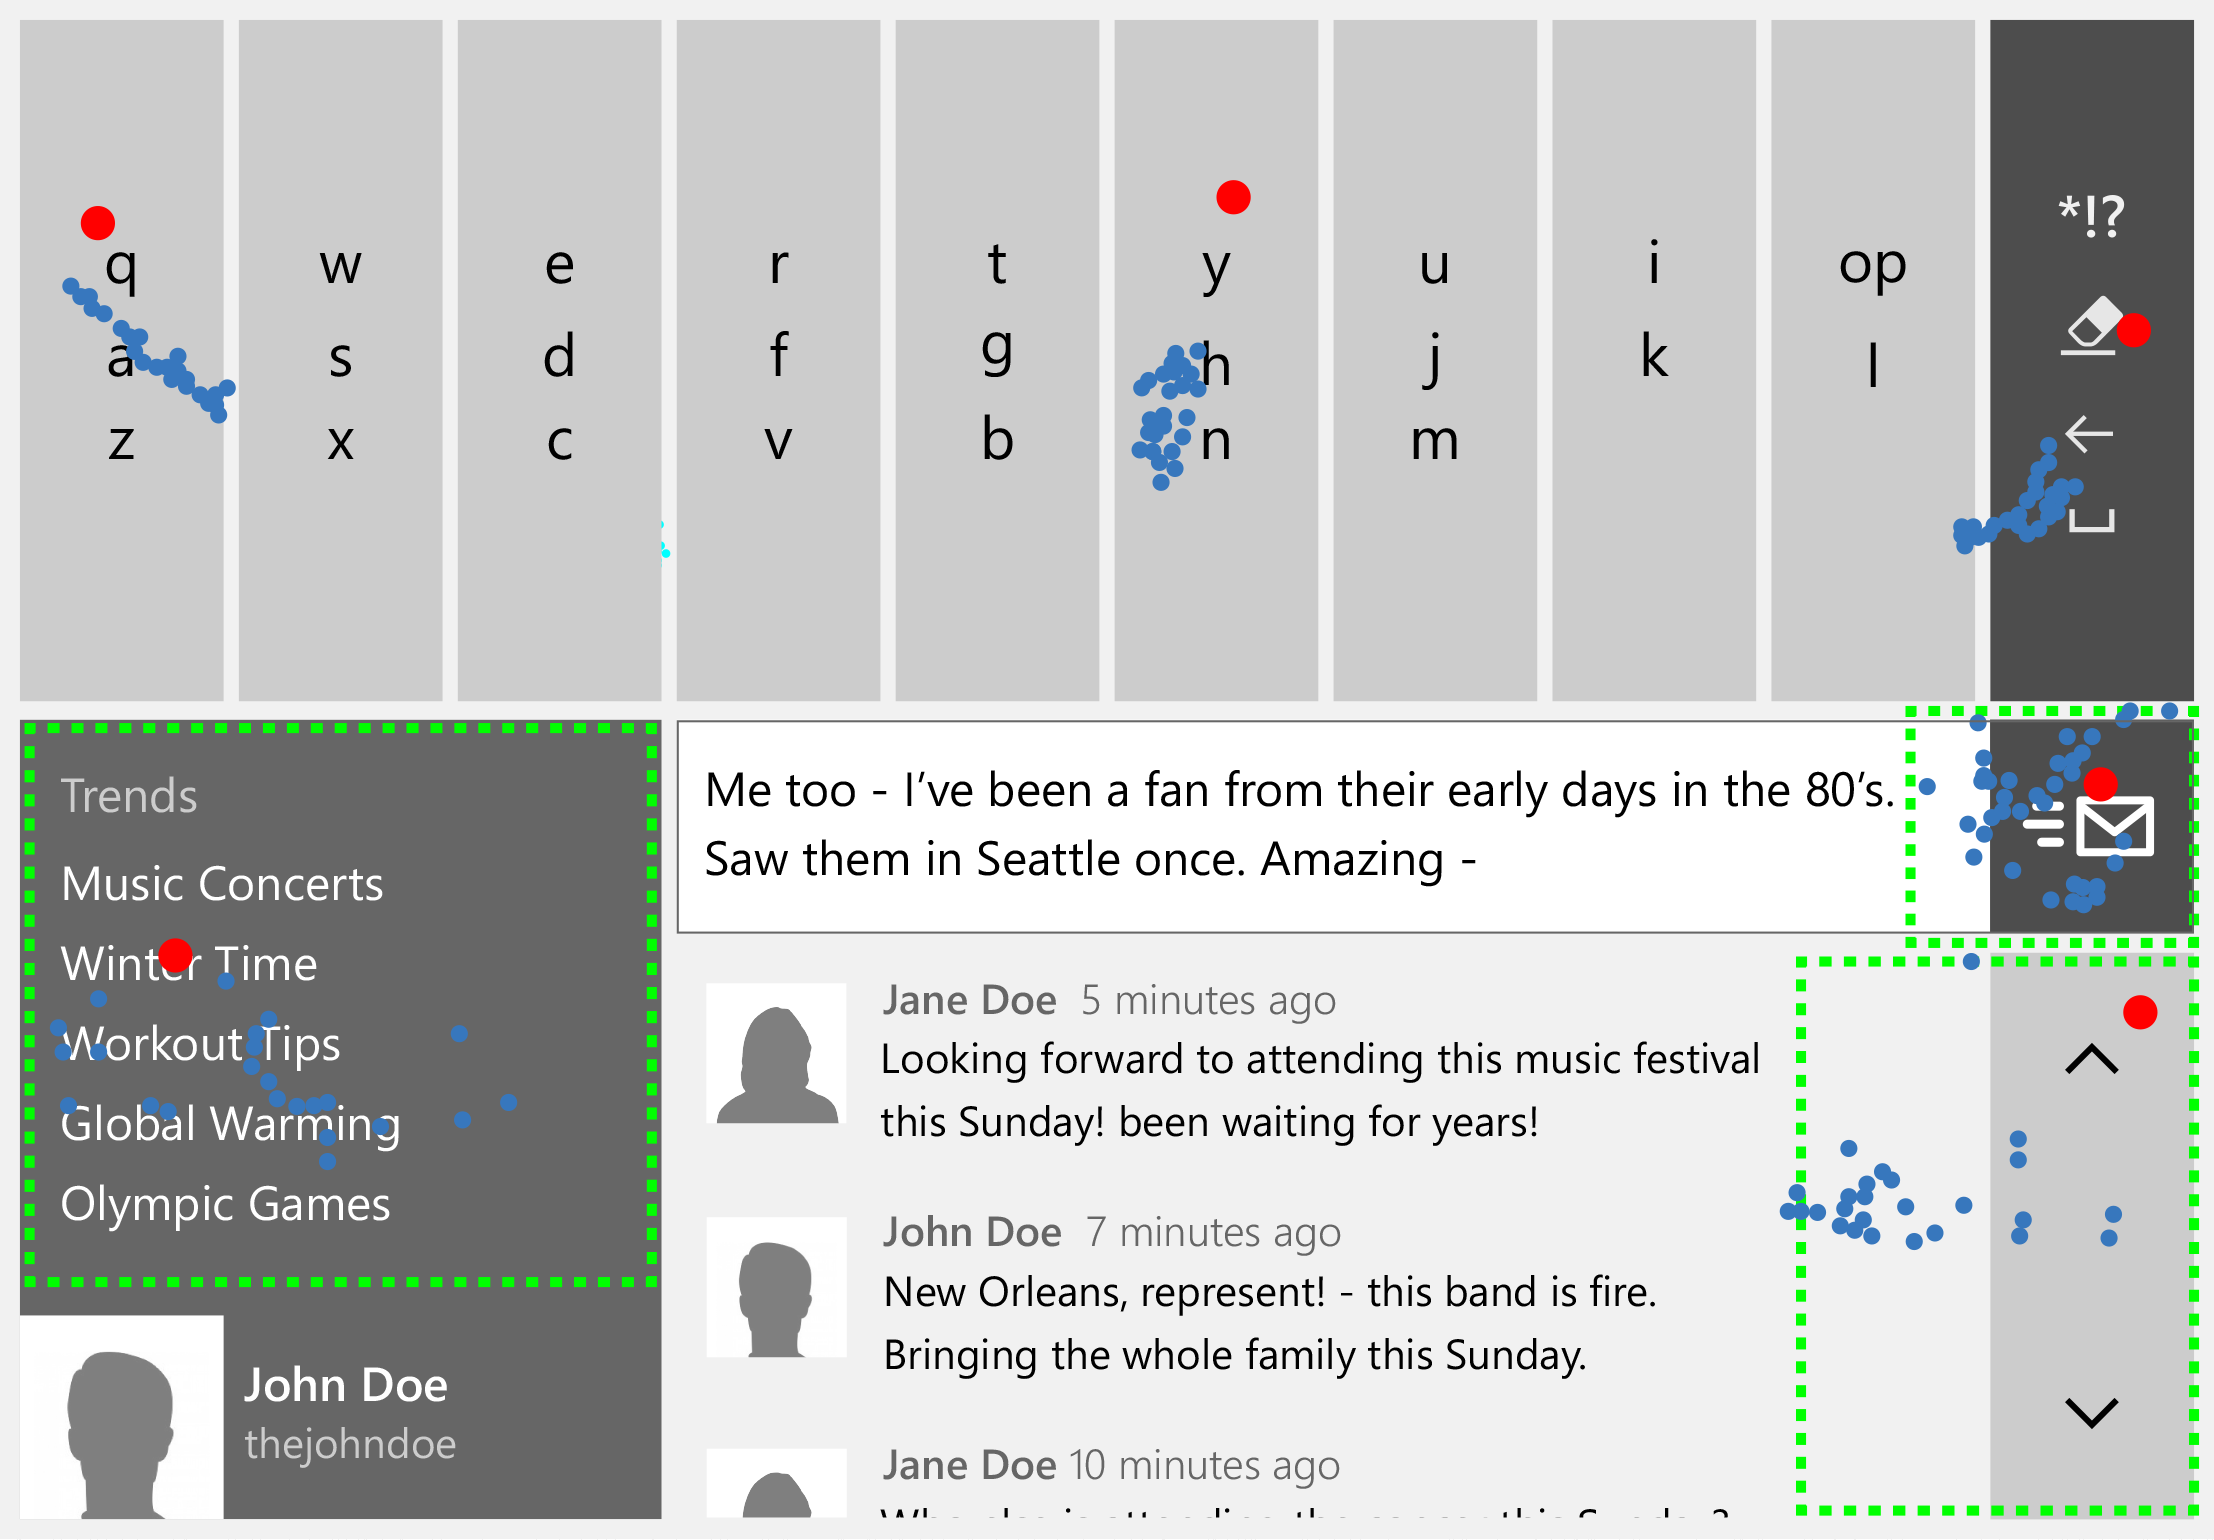The image size is (2214, 1540).
Task: Open the Global Warming trend
Action: click(x=230, y=1124)
